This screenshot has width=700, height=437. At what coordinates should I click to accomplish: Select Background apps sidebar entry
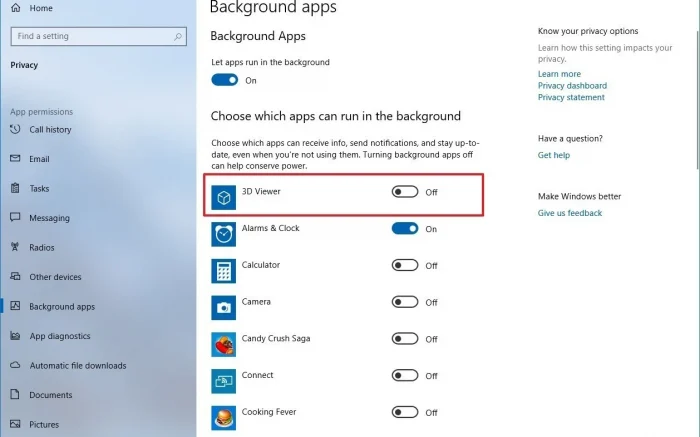point(62,307)
